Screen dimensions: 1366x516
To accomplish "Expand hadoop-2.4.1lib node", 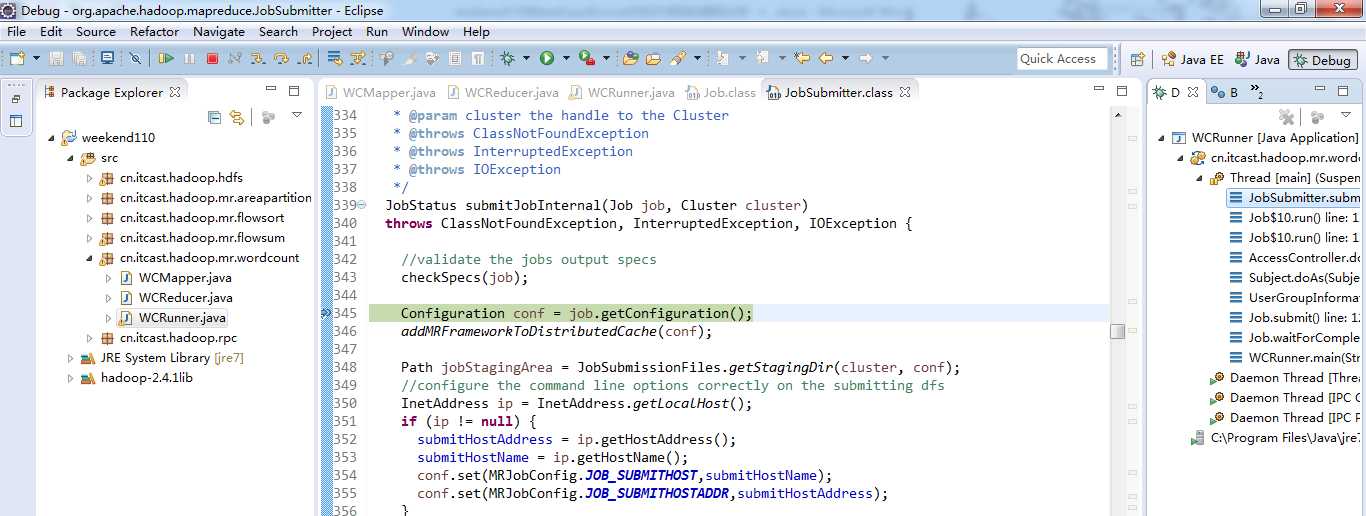I will point(70,378).
